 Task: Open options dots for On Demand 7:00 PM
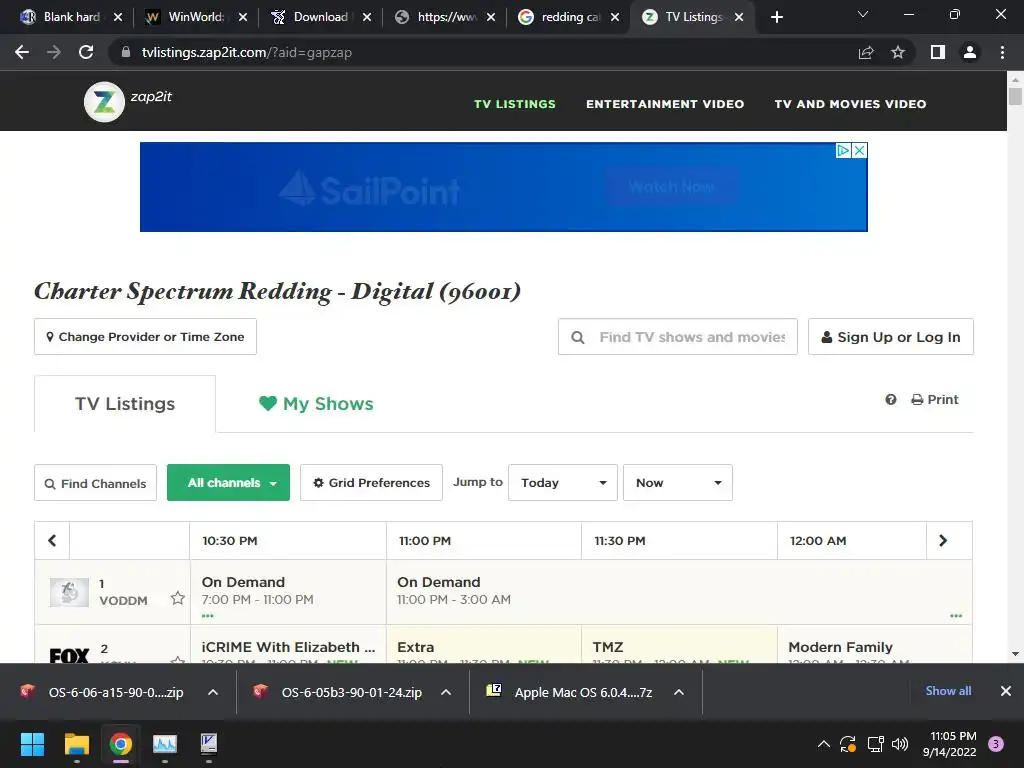pos(208,616)
